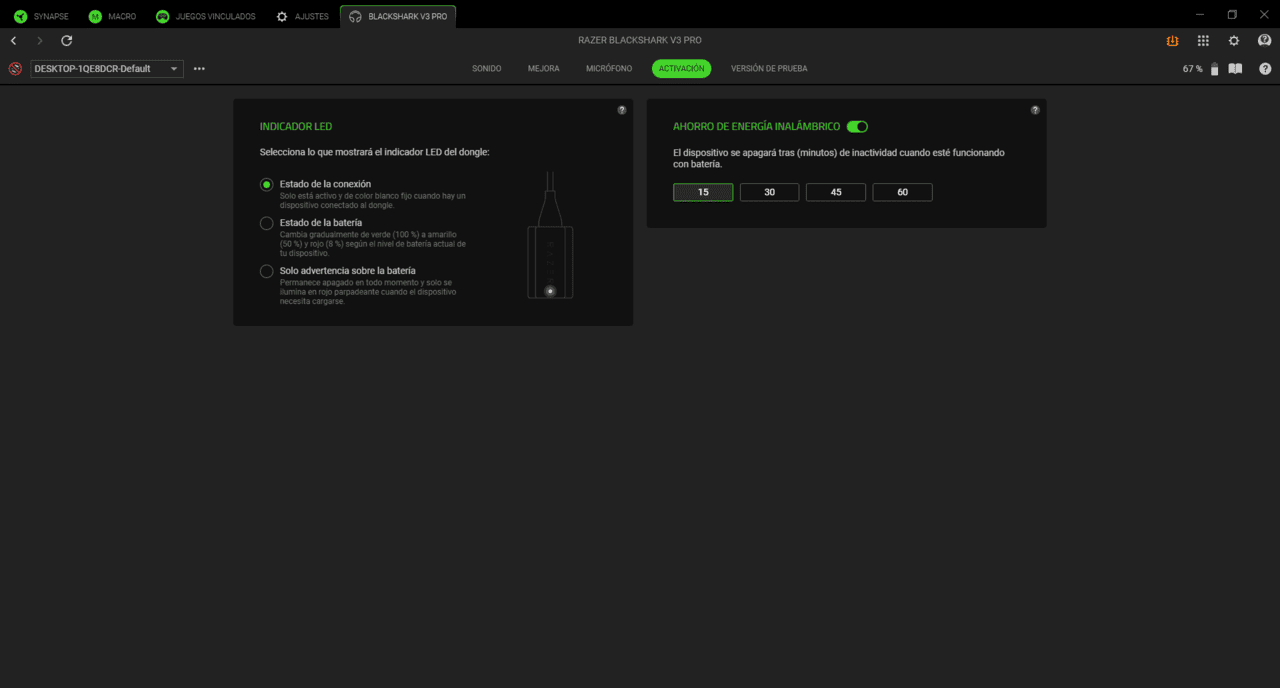1280x688 pixels.
Task: Open the Versión de Prueba section
Action: tap(769, 69)
